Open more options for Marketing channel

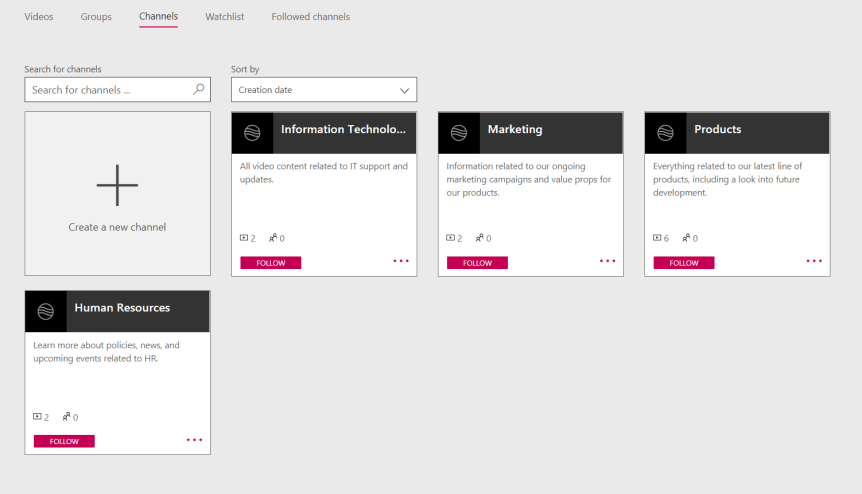[608, 261]
